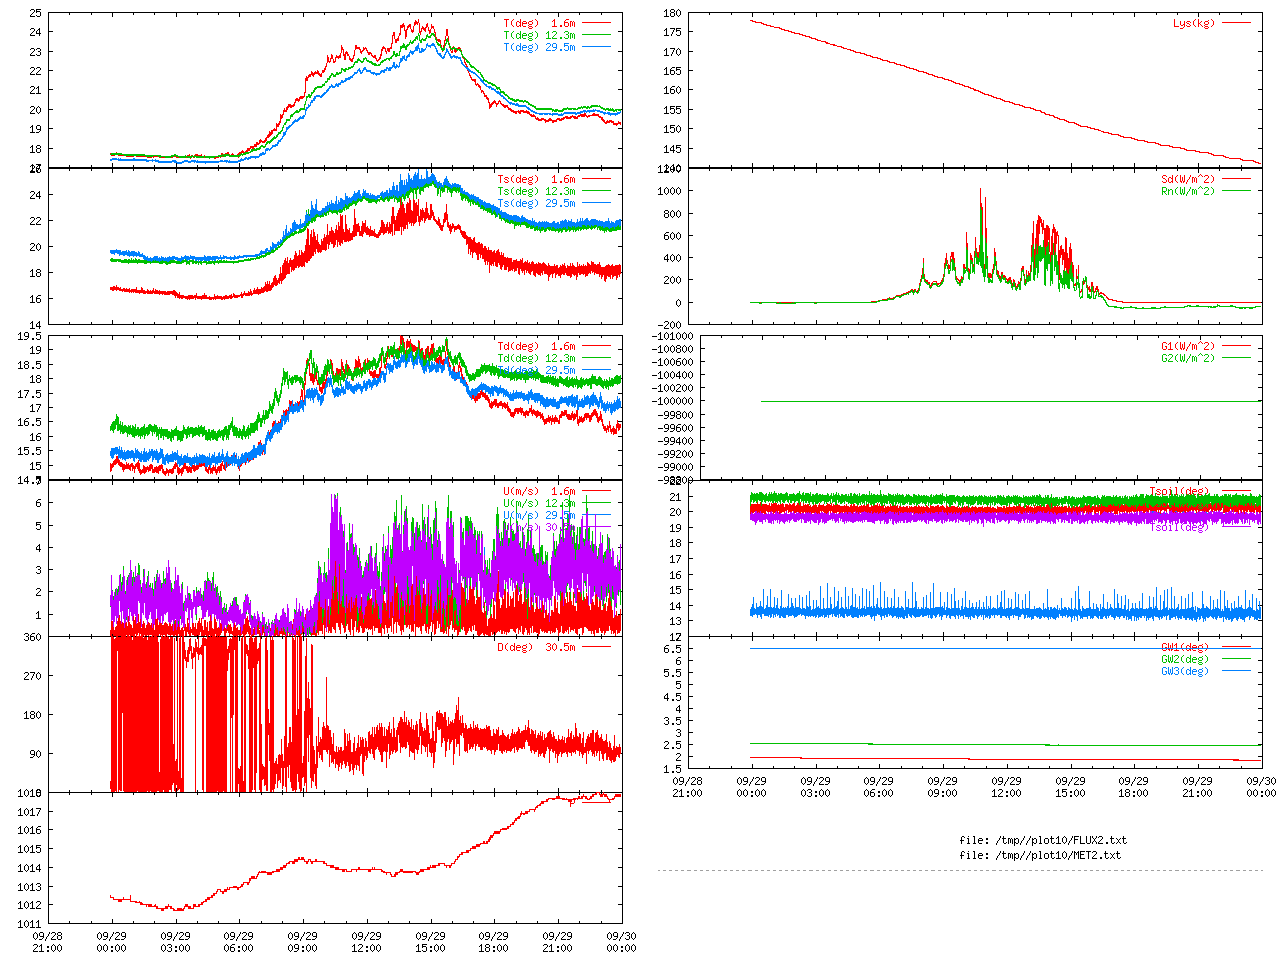The height and width of the screenshot is (960, 1280).
Task: Click the 09/28 21:00 label under pressure plot
Action: pyautogui.click(x=47, y=942)
